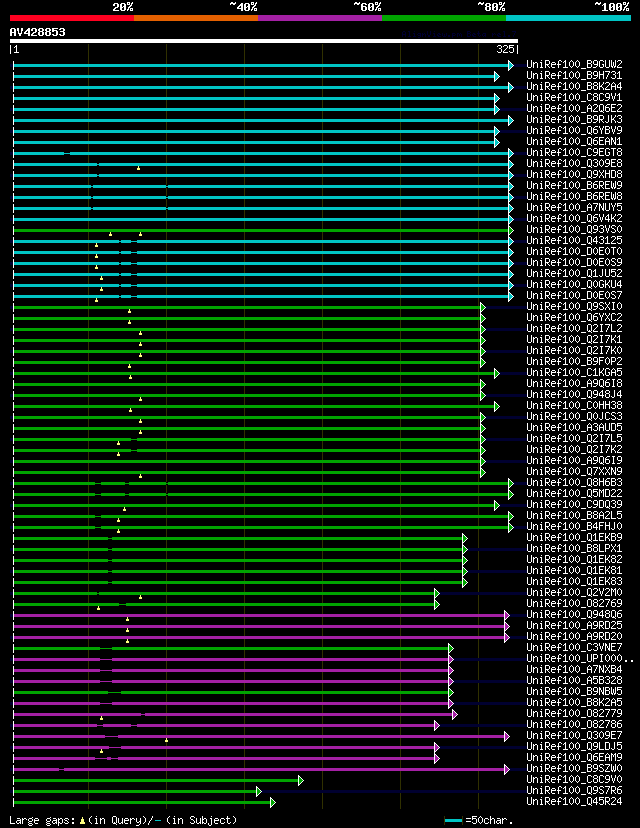Viewport: 640px width, 828px height.
Task: Open hit UniRef100_Q6YBV9
Action: [x=575, y=130]
